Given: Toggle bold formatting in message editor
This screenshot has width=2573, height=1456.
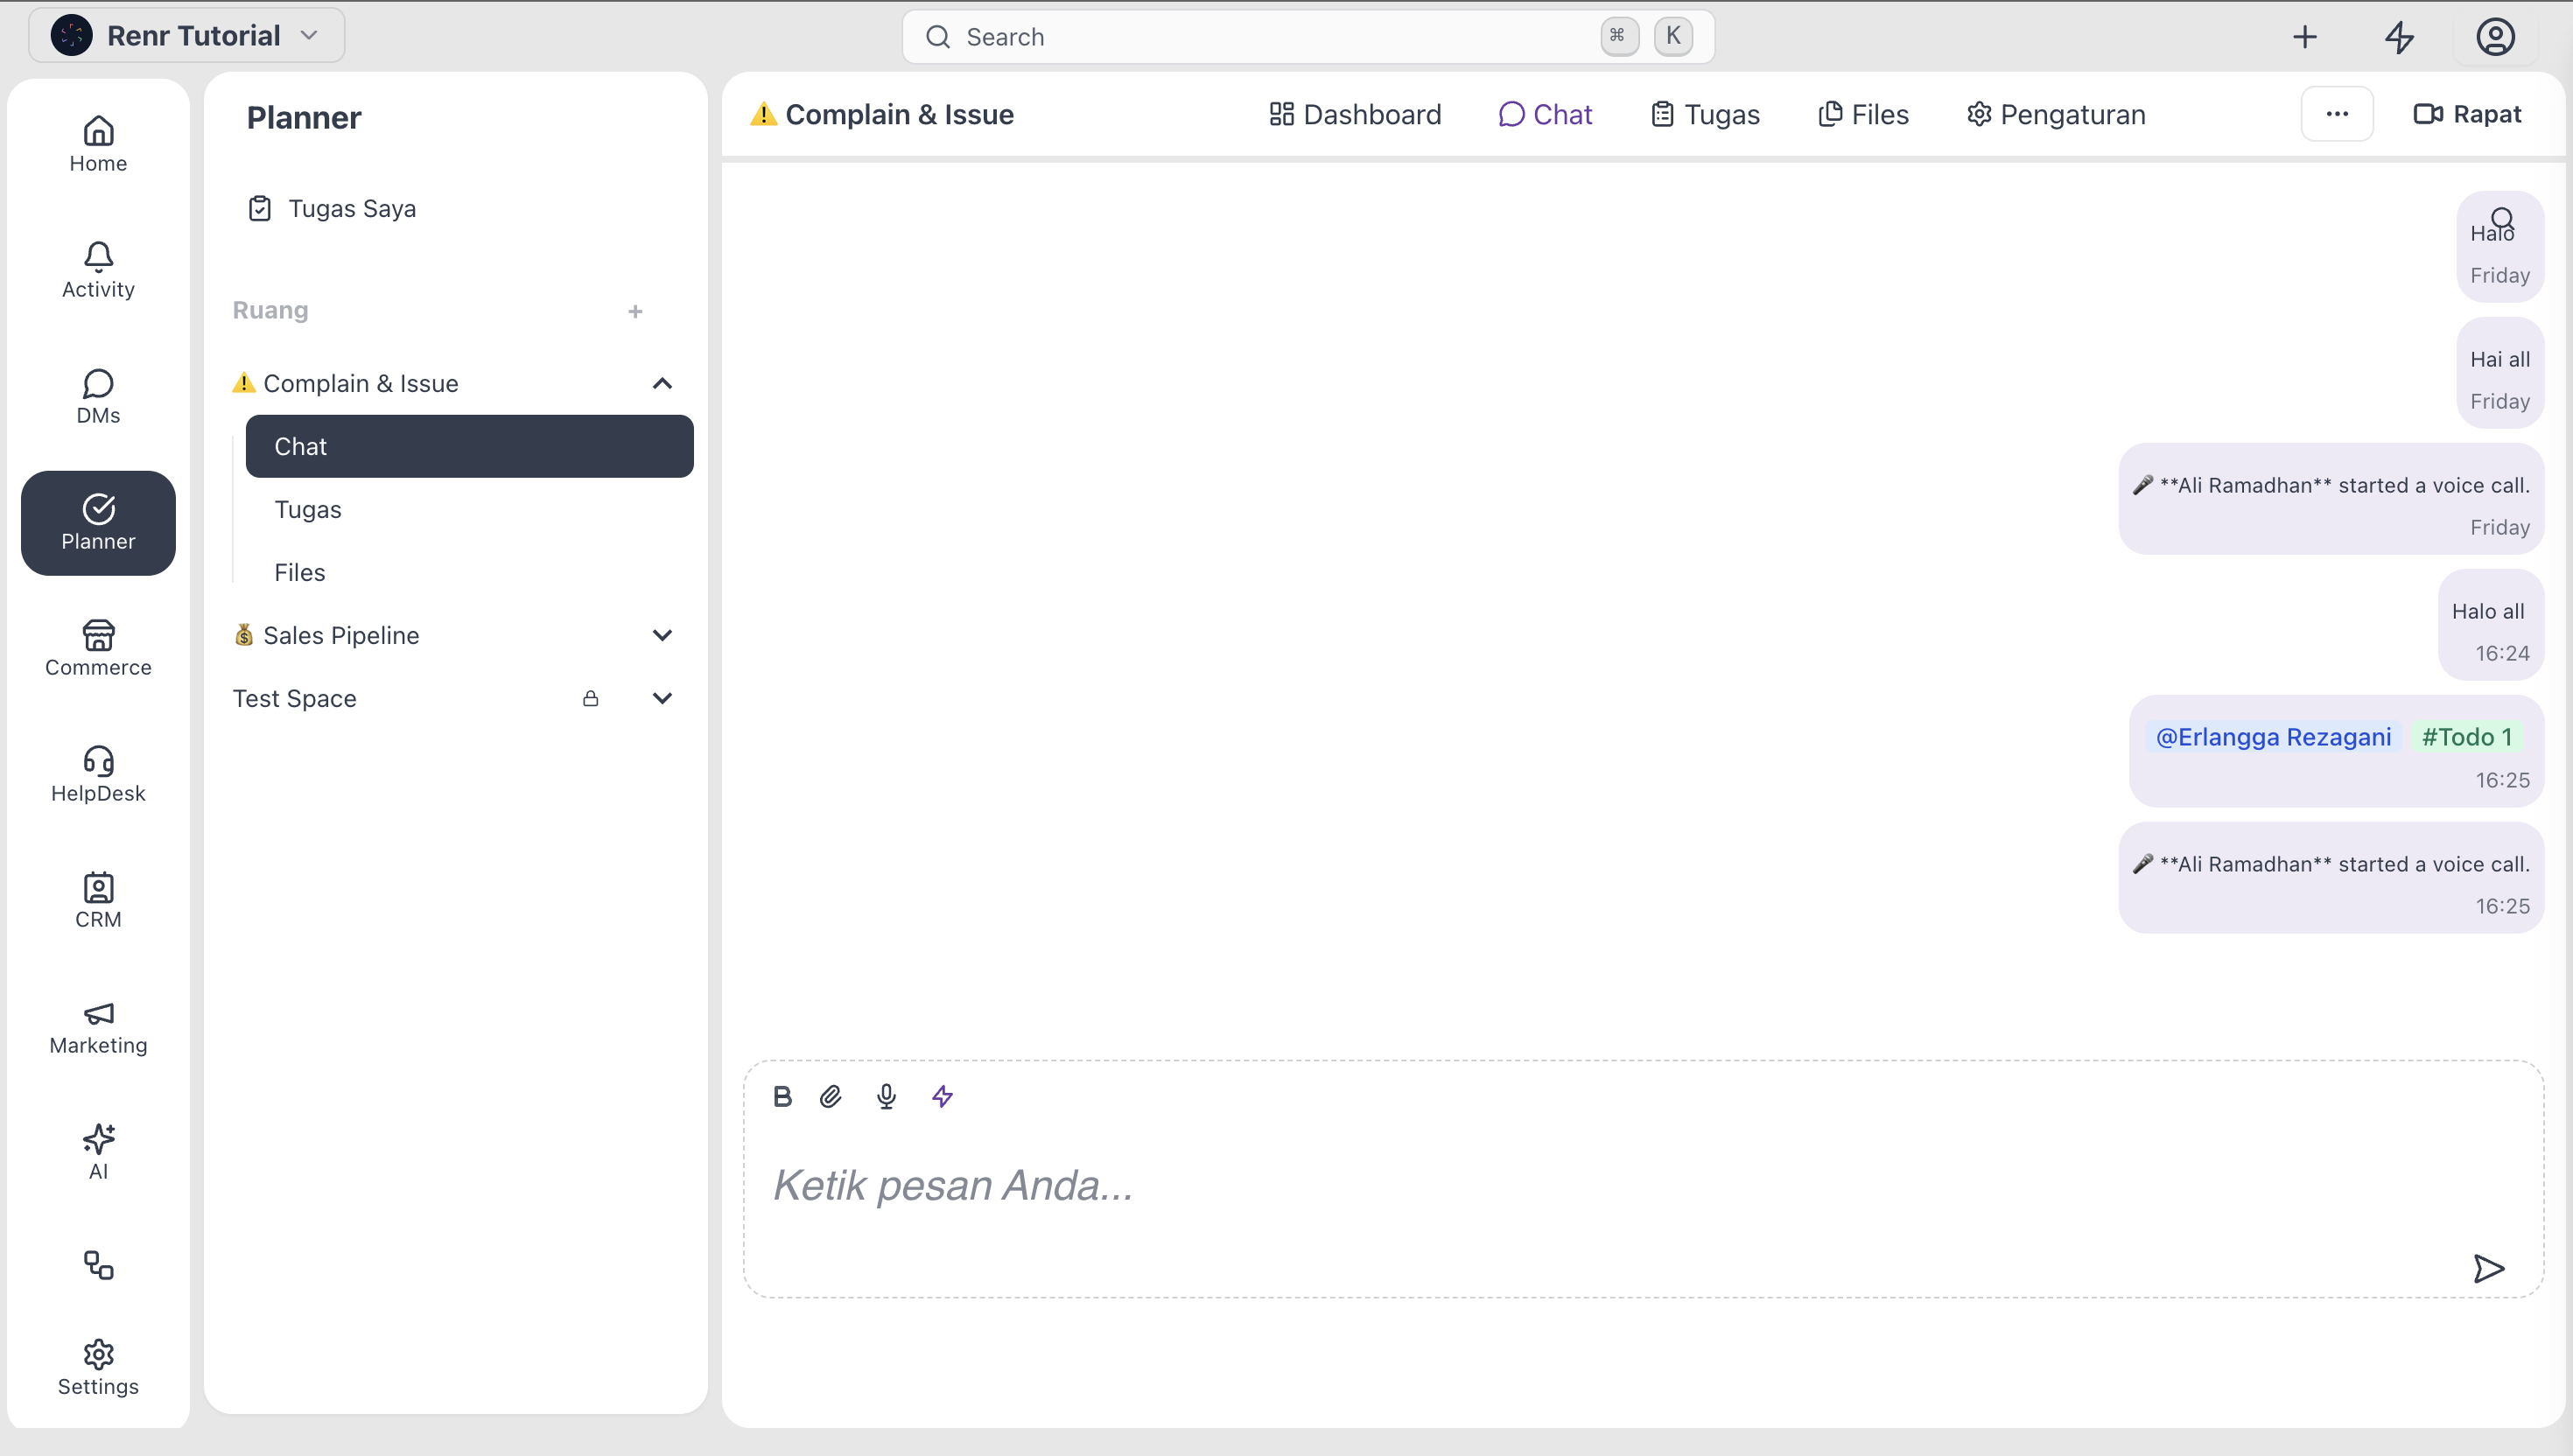Looking at the screenshot, I should 783,1097.
